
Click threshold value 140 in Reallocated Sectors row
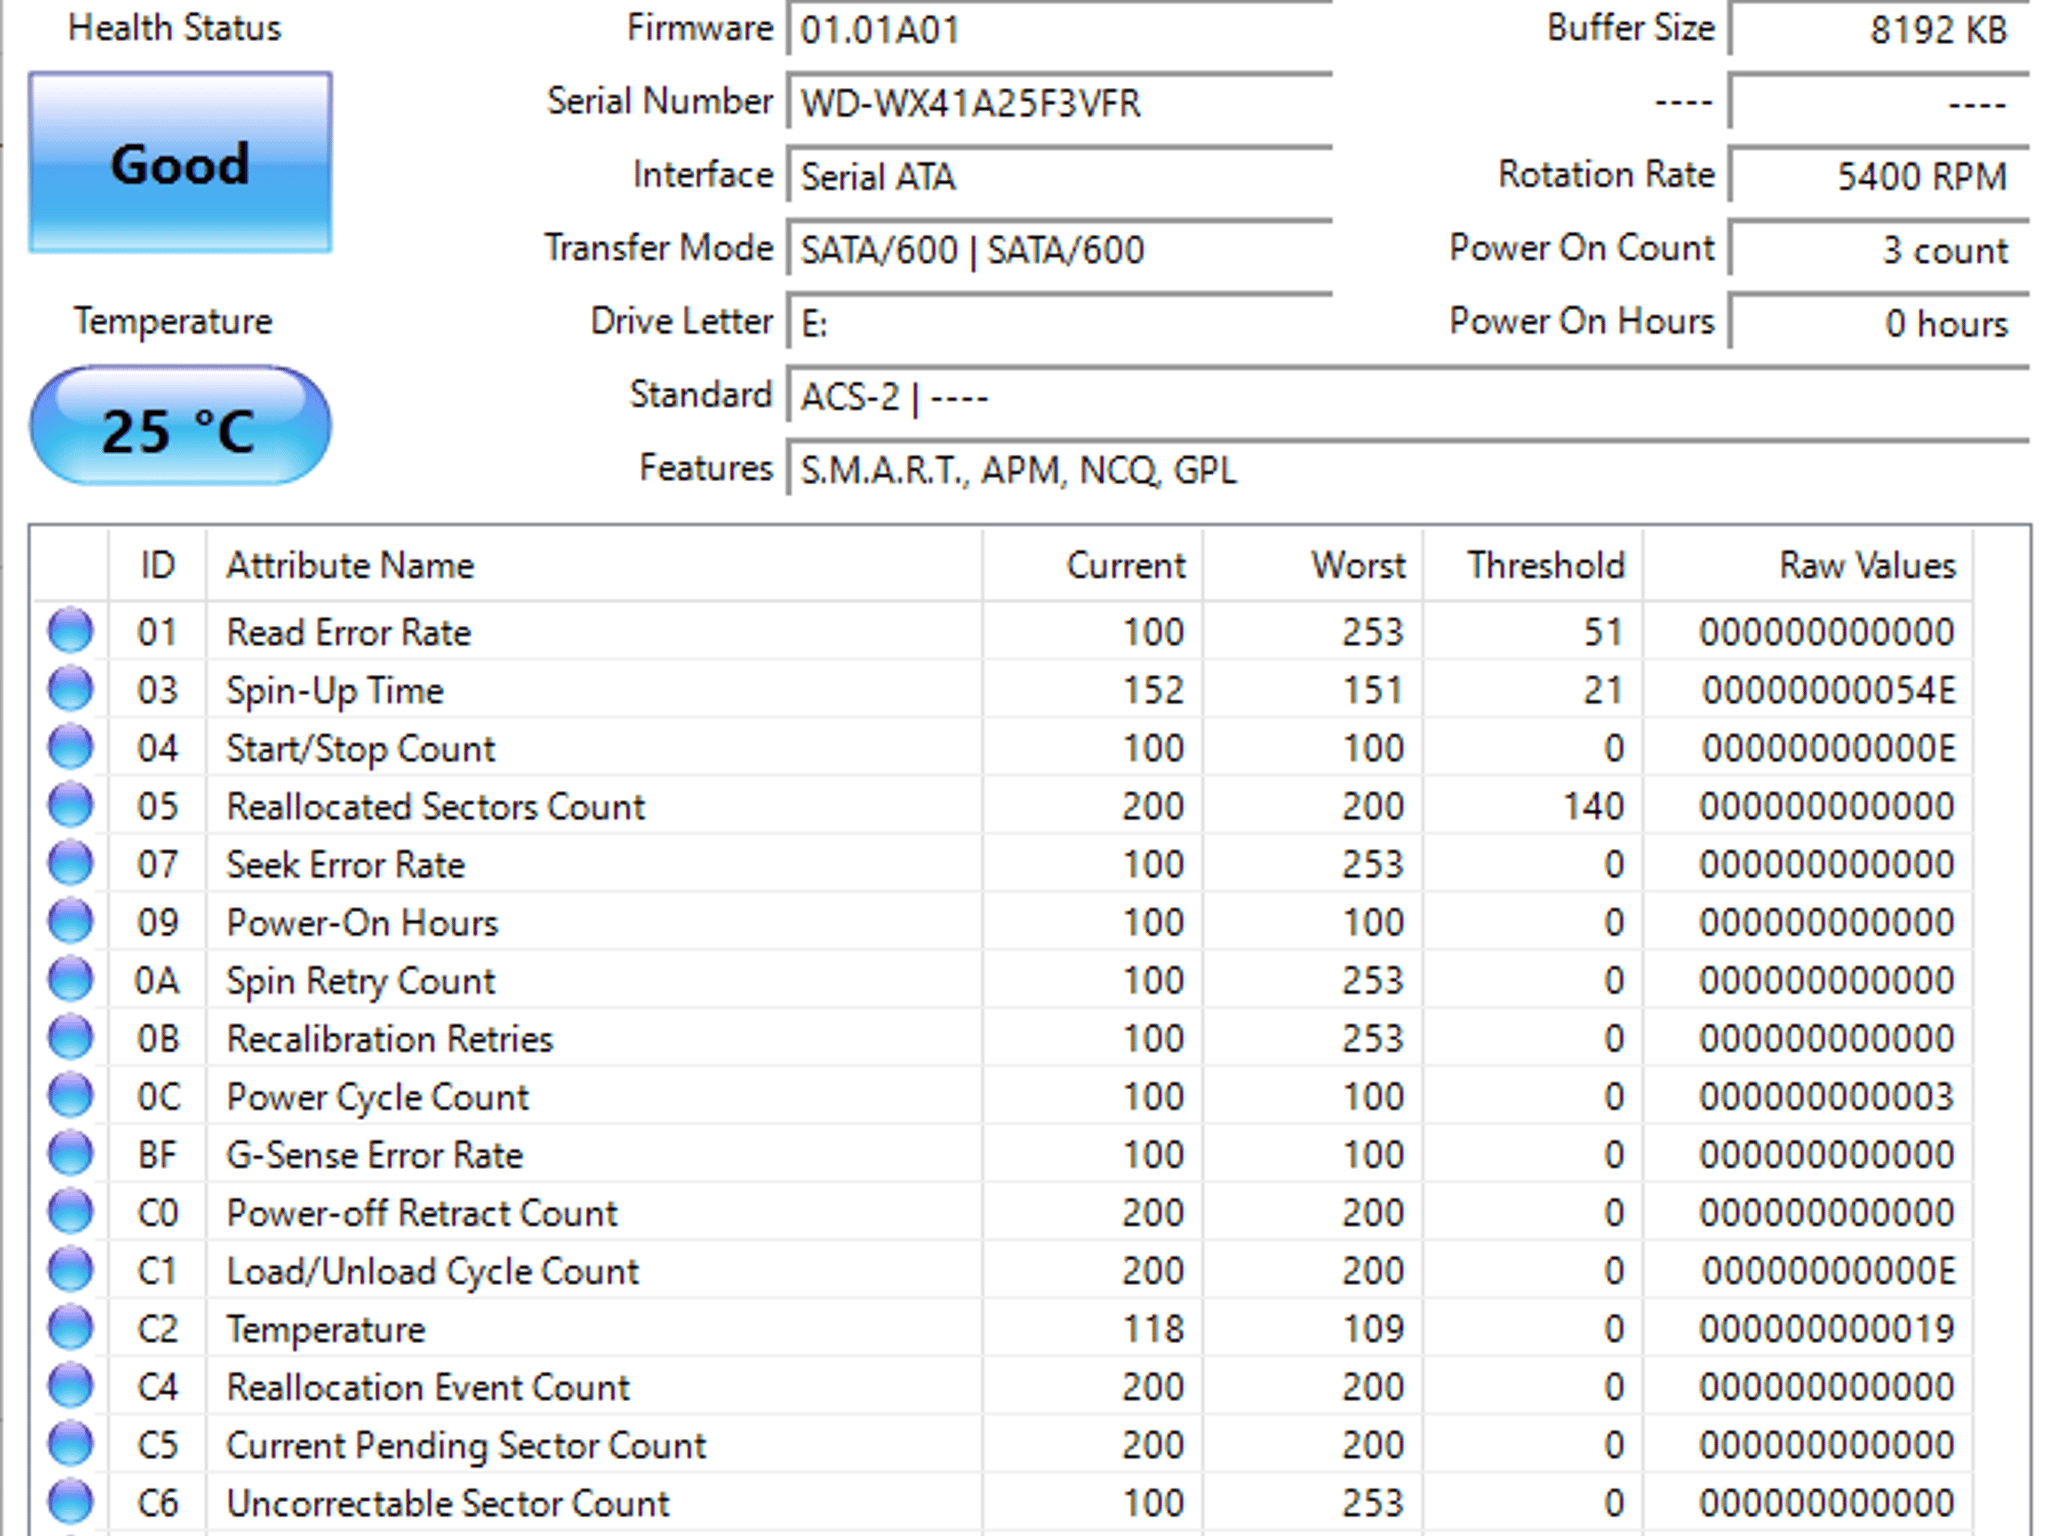(1594, 806)
